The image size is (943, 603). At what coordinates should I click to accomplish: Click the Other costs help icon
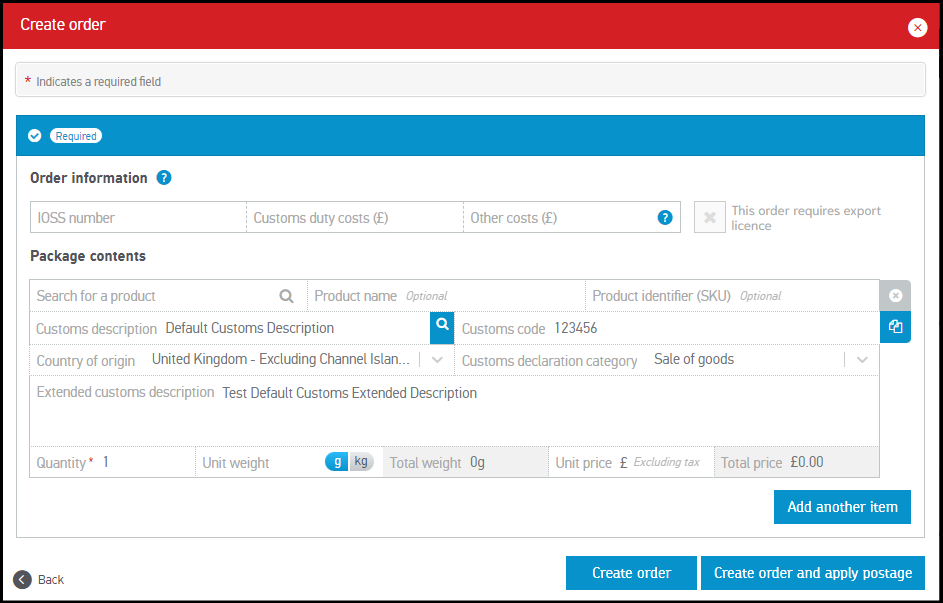(665, 217)
